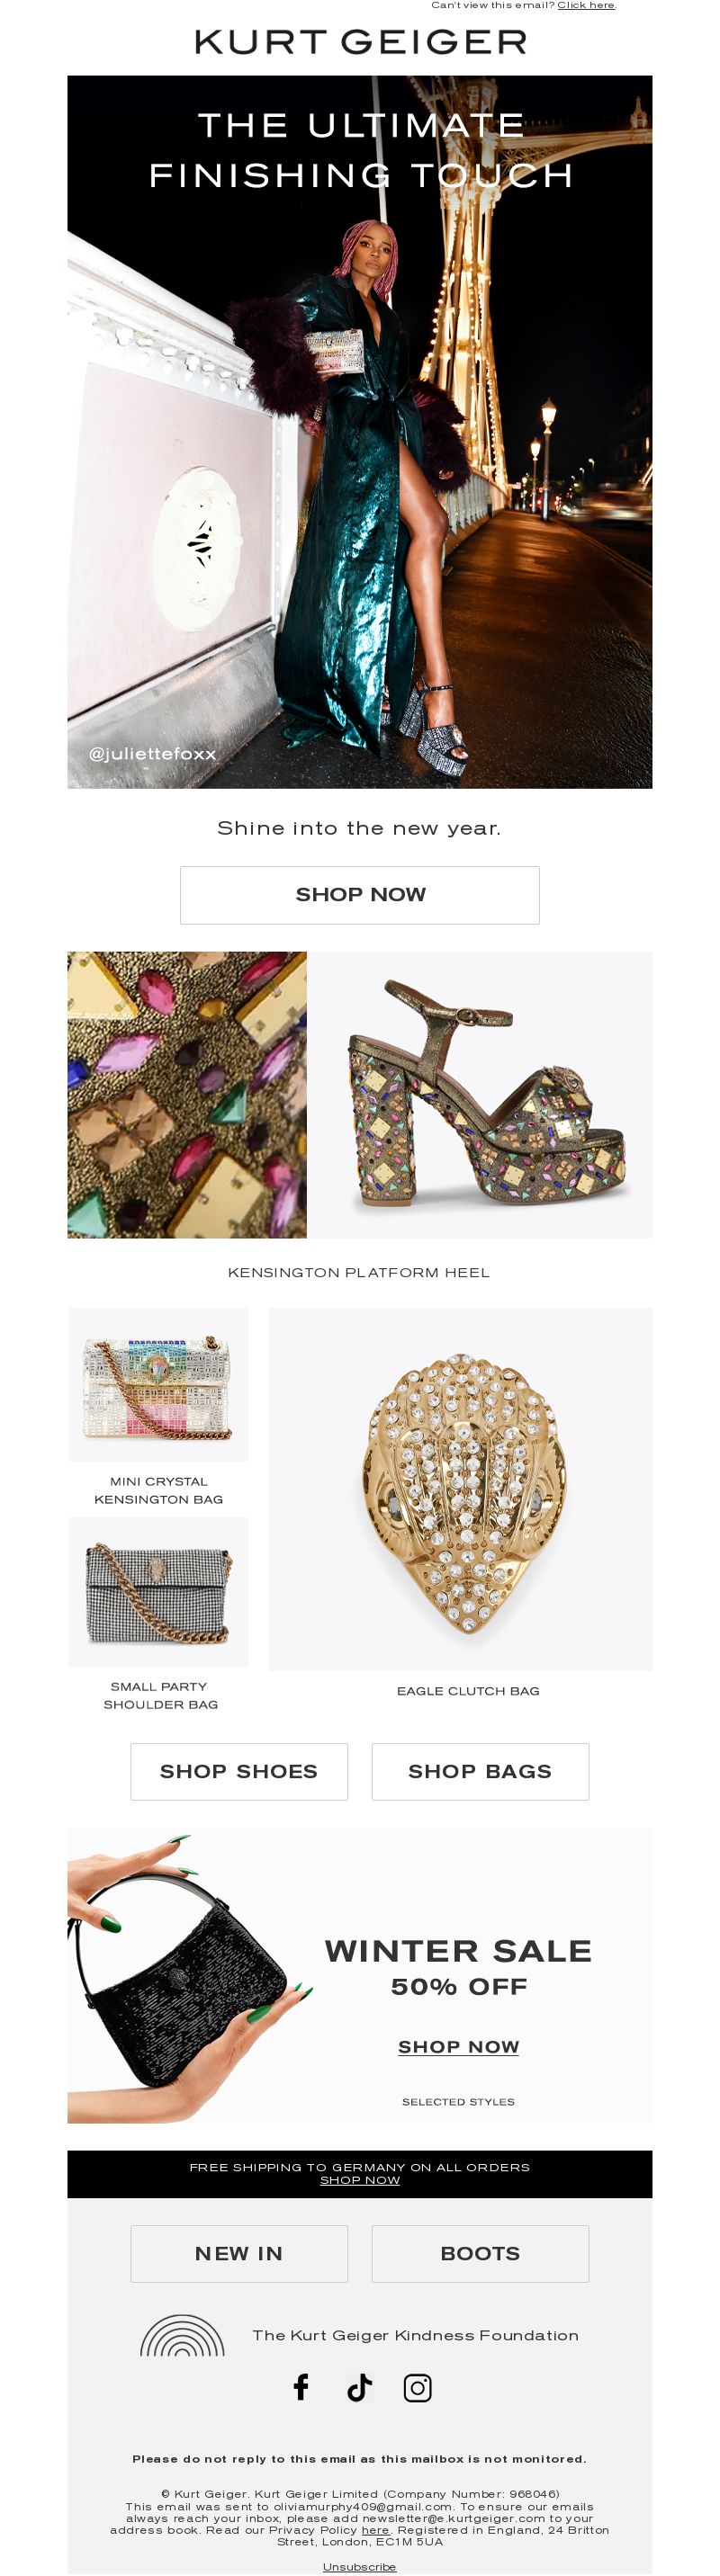Open the BOOTS category
Screen dimensions: 720x2576
click(480, 2253)
